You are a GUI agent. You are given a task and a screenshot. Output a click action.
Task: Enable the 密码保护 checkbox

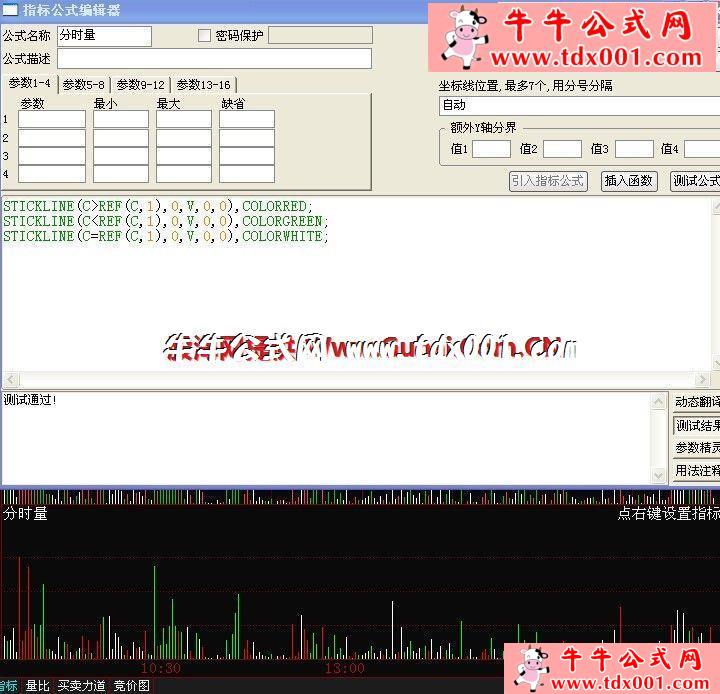204,35
